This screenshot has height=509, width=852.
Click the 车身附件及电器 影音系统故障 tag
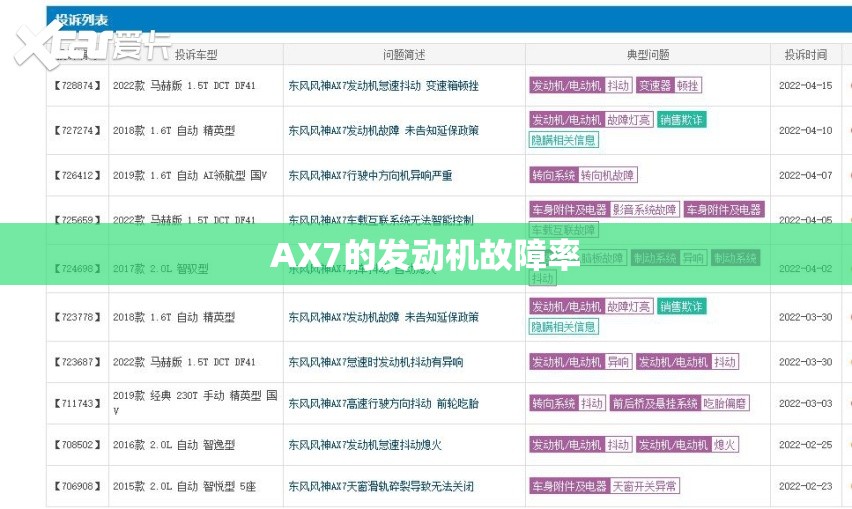coord(604,210)
